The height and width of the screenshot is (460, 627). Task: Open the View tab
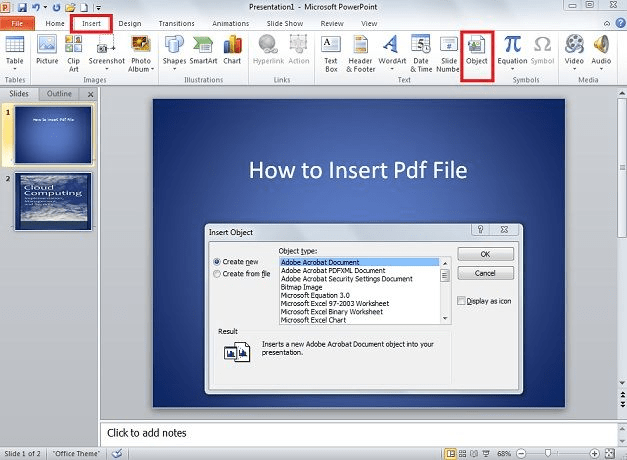(x=369, y=23)
